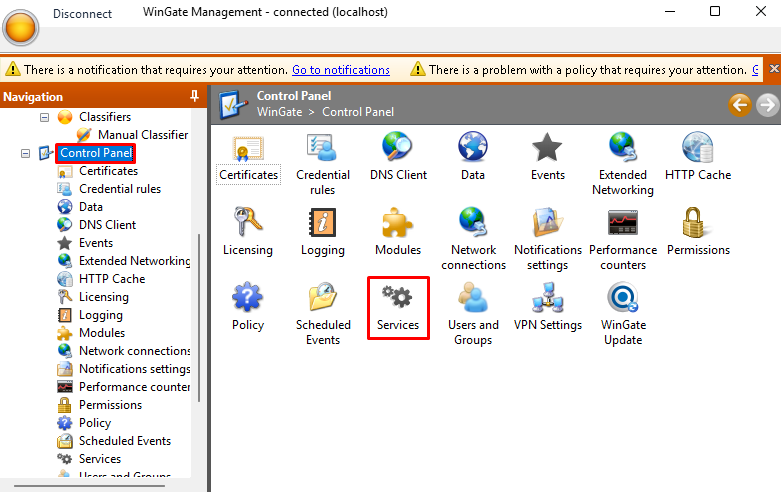The image size is (781, 492).
Task: Open Network connections icon in main panel
Action: 473,222
